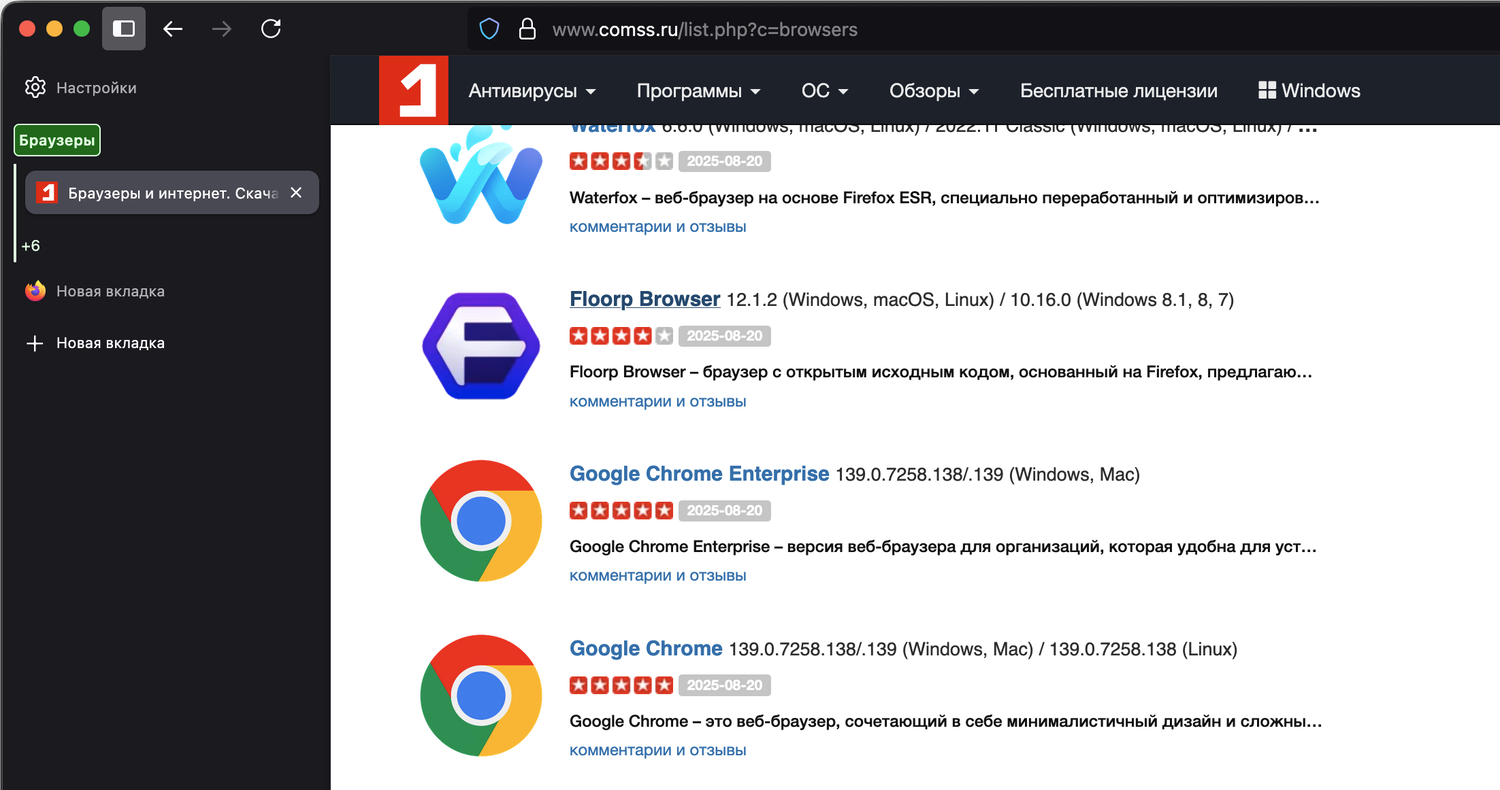Click the description "Floorp Browser – браузер с открытым"
Image resolution: width=1500 pixels, height=790 pixels.
pos(941,373)
